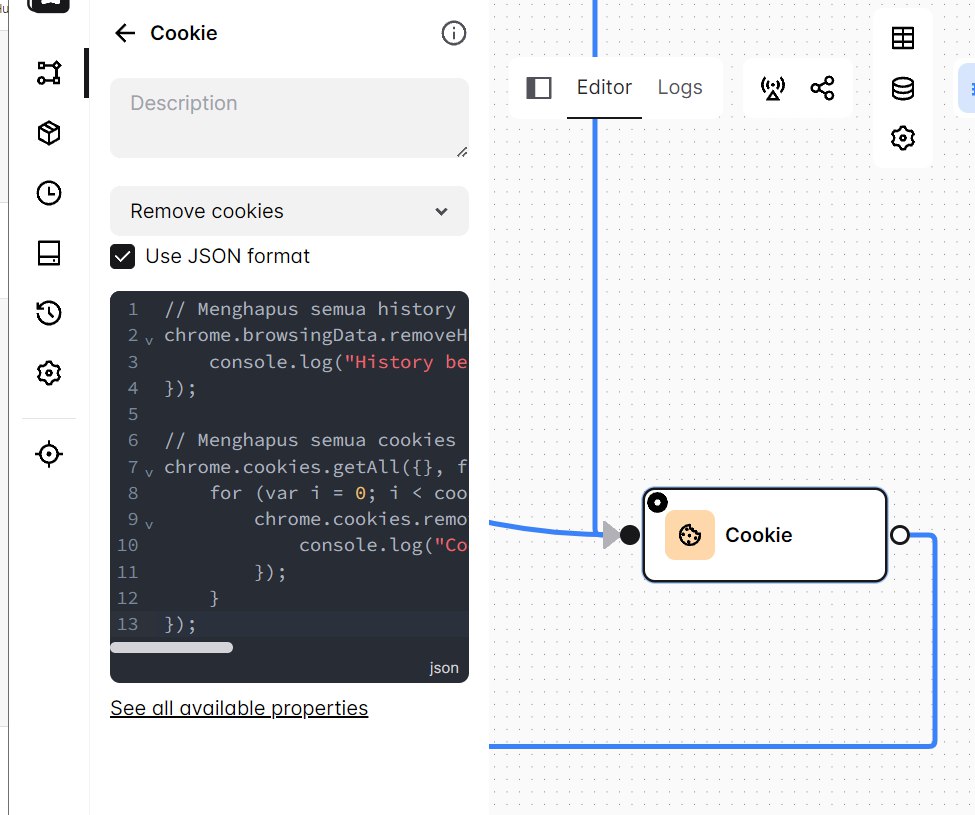Open the table icon in right toolbar
The height and width of the screenshot is (815, 975).
pyautogui.click(x=902, y=38)
